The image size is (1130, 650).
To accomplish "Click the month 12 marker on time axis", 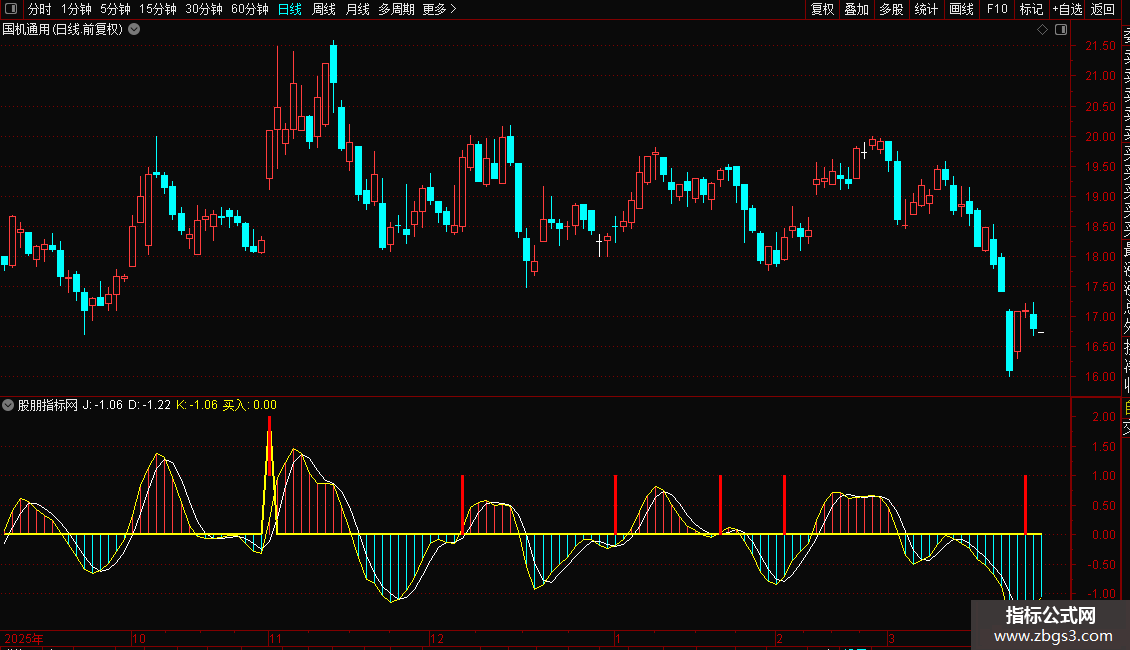I will (x=437, y=638).
